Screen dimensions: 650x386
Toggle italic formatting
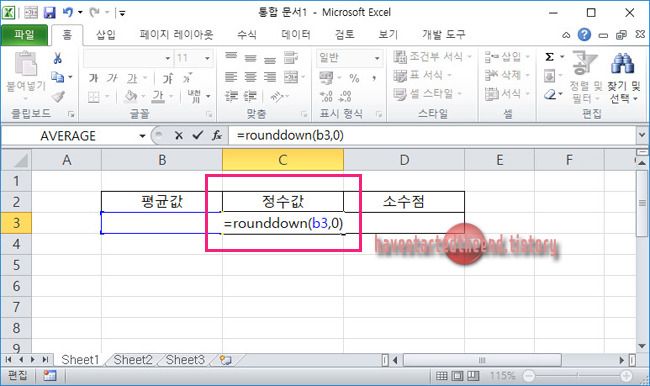pos(112,78)
